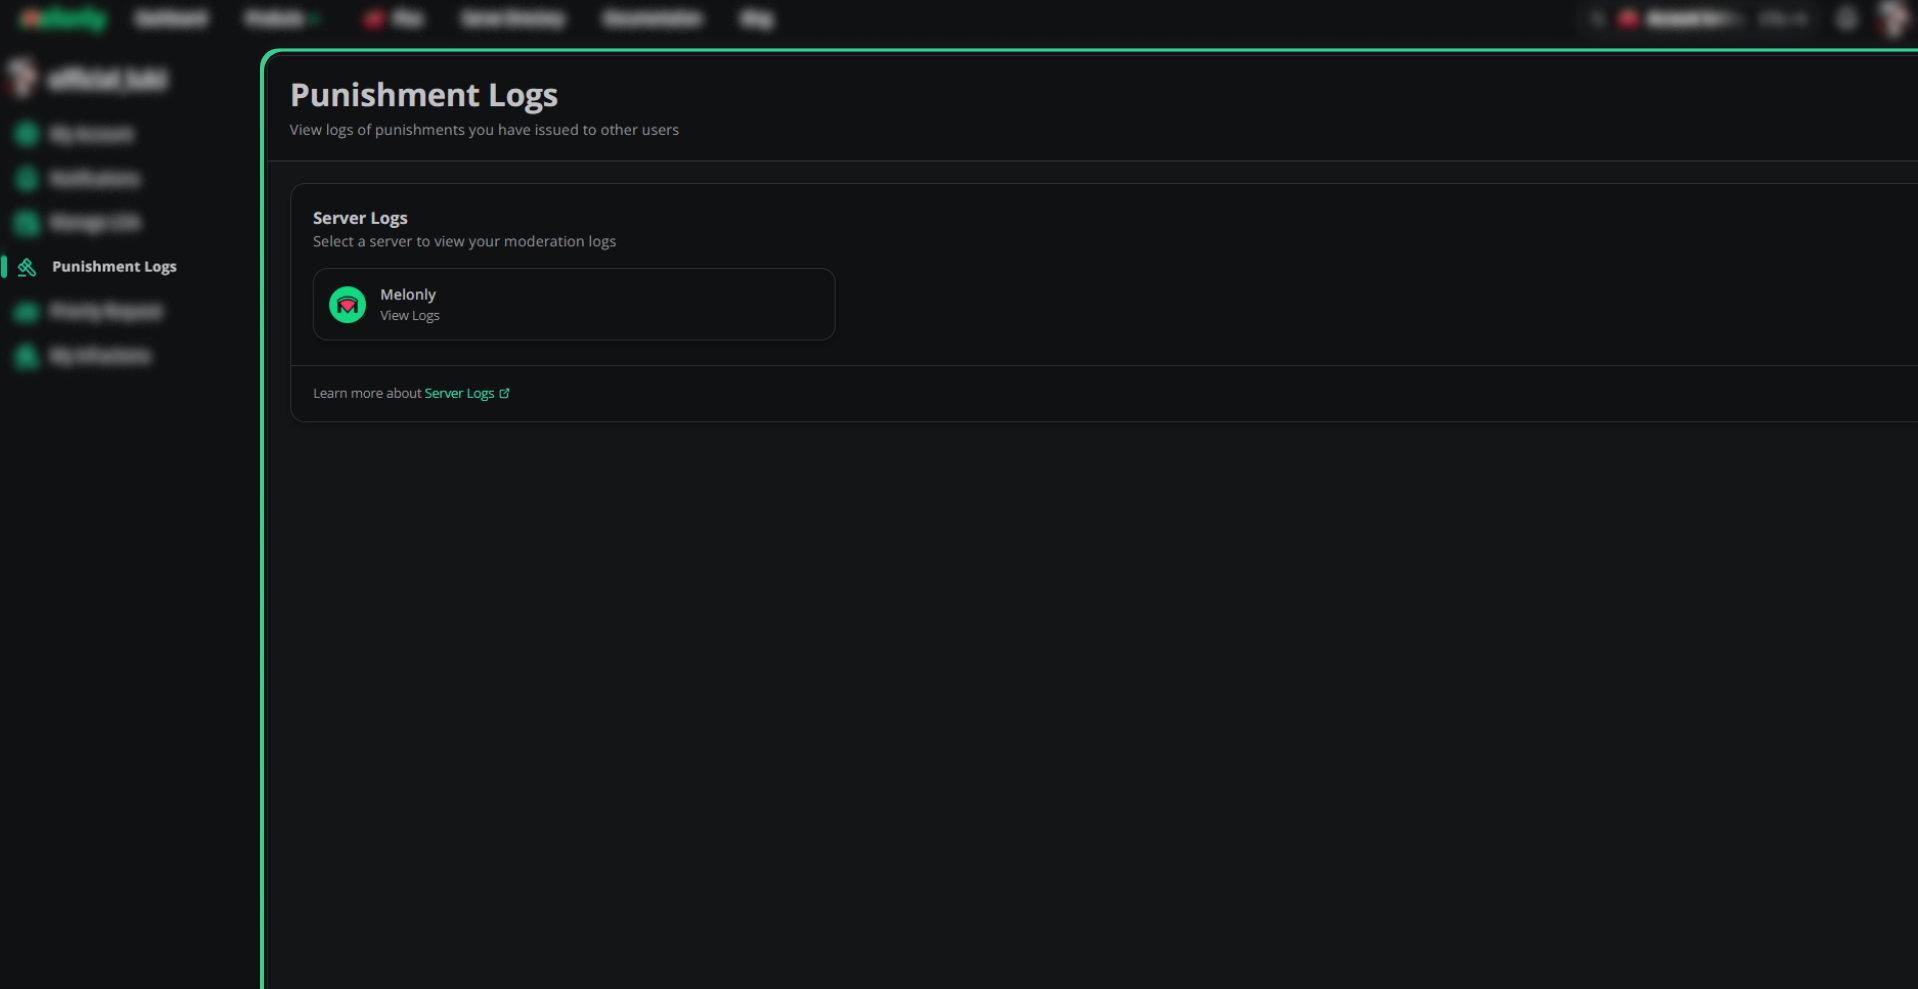The height and width of the screenshot is (989, 1918).
Task: Click the blurred username header in the sidebar
Action: click(x=108, y=78)
